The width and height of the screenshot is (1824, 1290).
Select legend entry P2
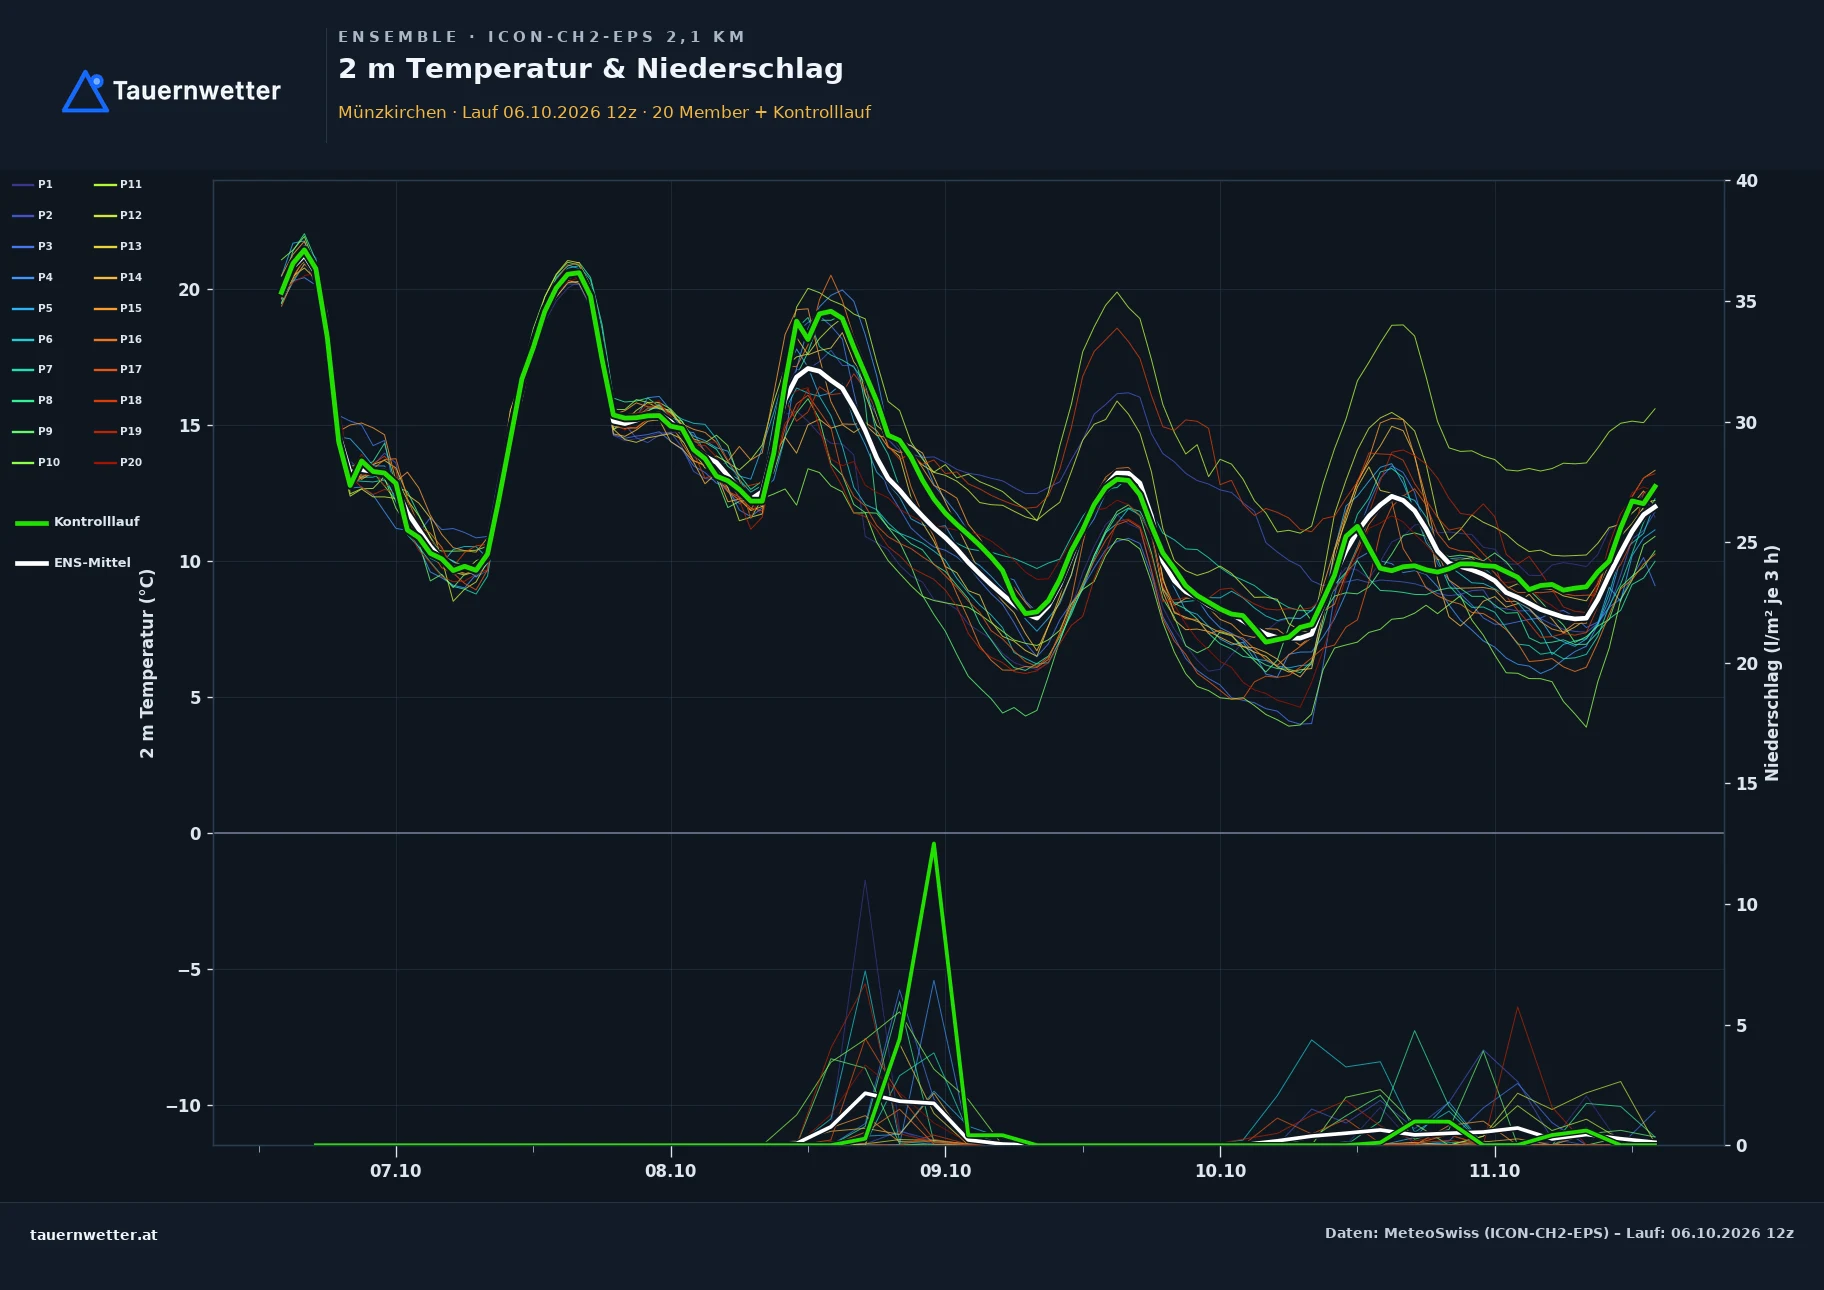[32, 215]
